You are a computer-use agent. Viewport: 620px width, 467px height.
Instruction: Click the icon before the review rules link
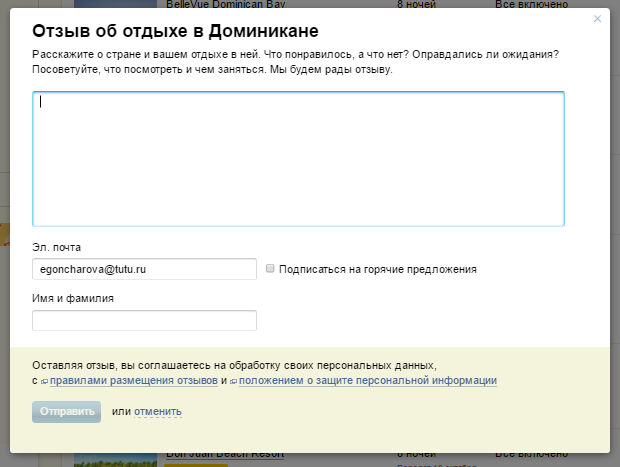tap(45, 381)
